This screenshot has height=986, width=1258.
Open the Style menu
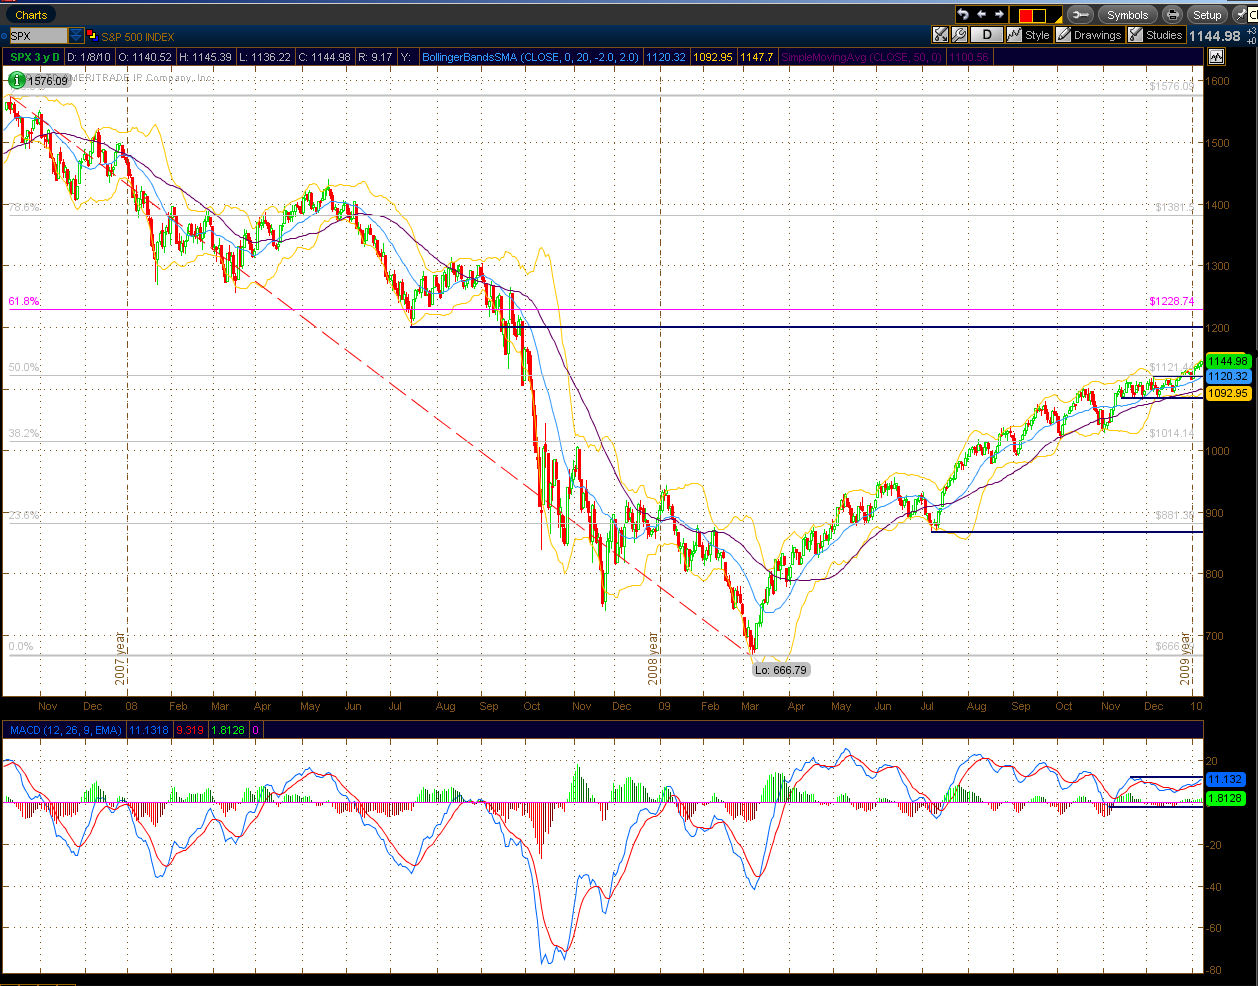click(x=1029, y=35)
